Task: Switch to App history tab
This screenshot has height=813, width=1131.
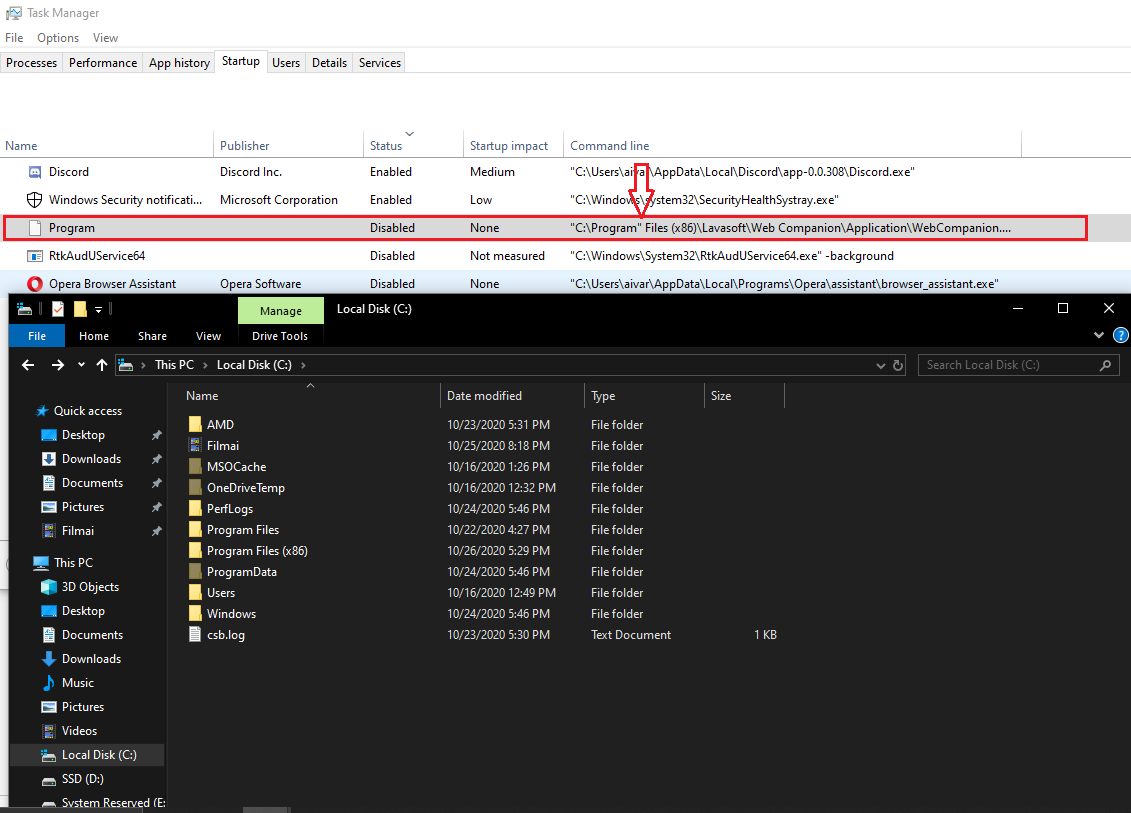Action: [x=179, y=63]
